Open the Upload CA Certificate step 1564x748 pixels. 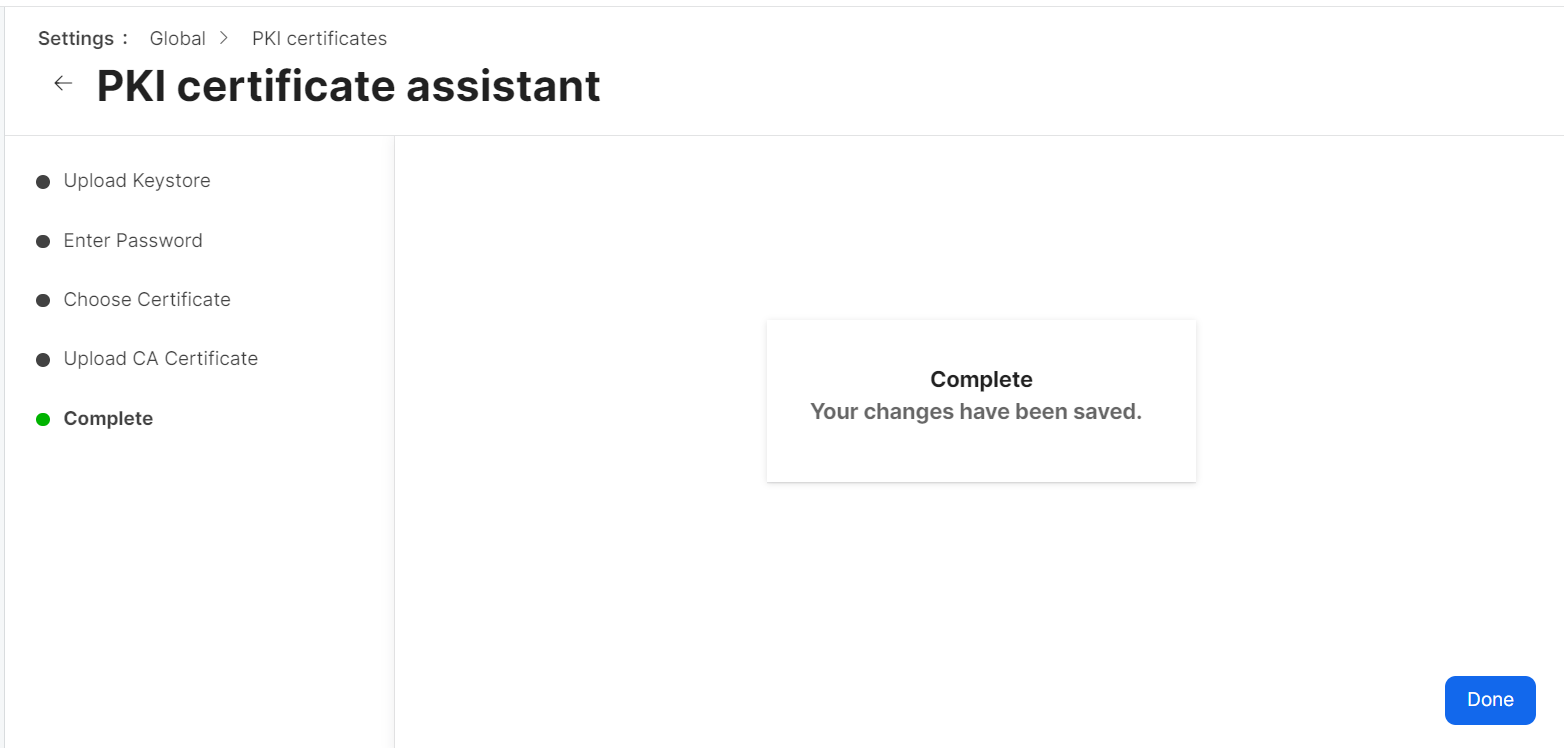[161, 358]
